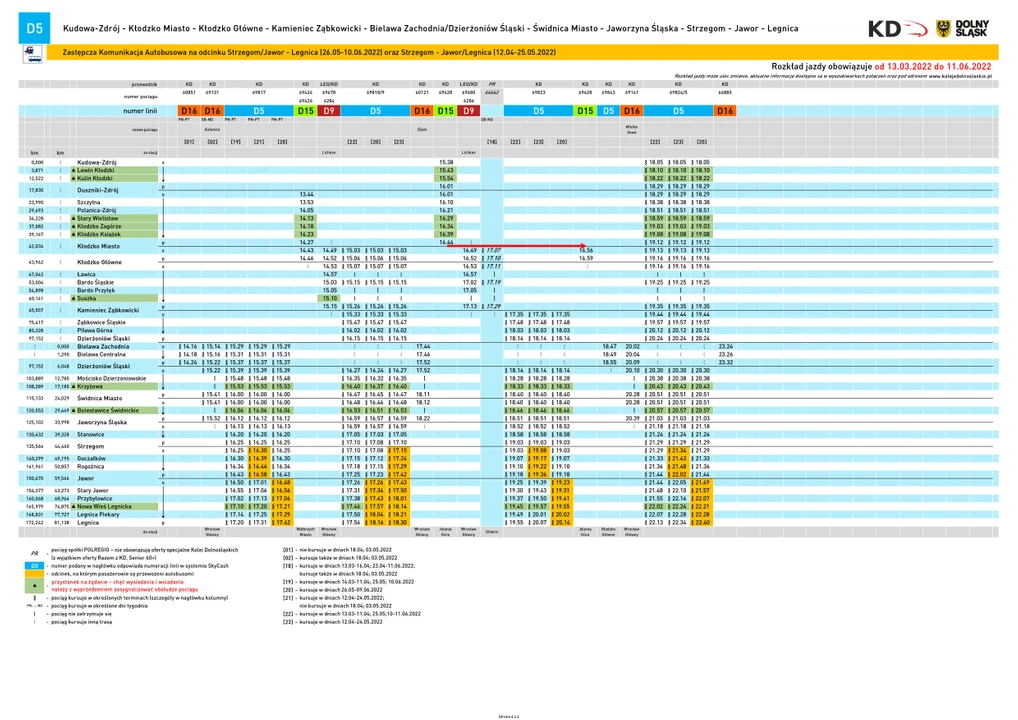
Task: Click the Ząbkowice Śląskie station row label
Action: click(101, 323)
